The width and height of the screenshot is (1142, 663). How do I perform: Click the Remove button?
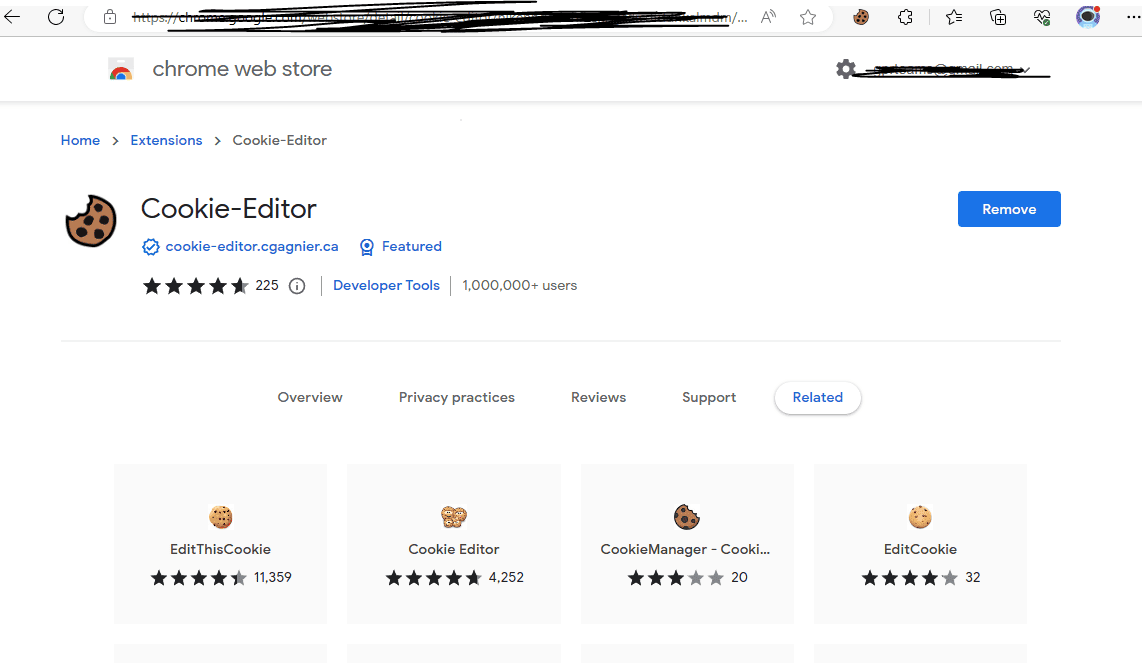click(1009, 209)
